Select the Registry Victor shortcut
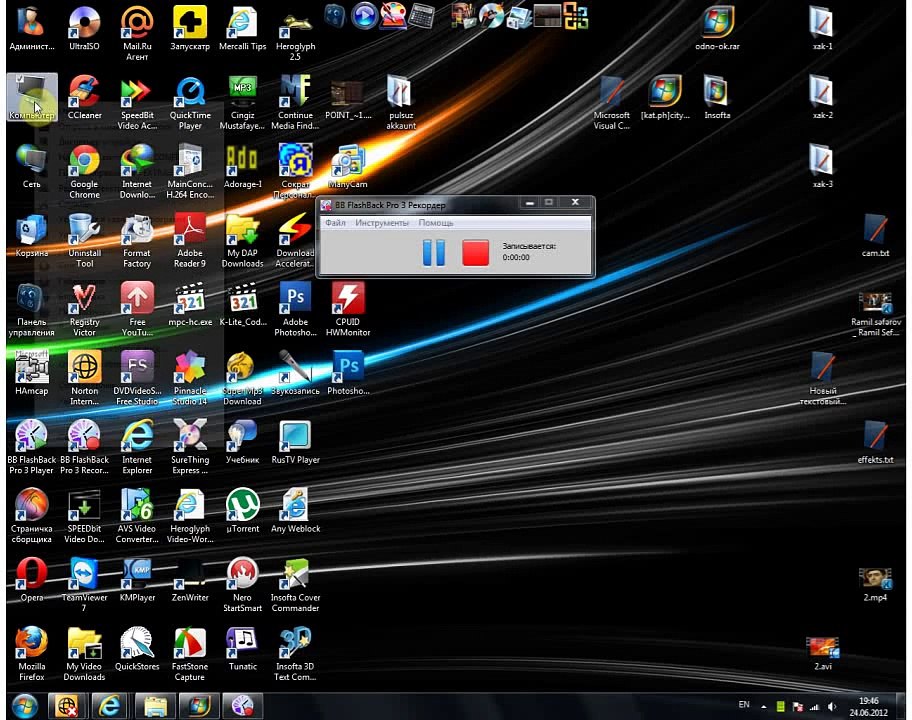This screenshot has width=912, height=720. (84, 309)
